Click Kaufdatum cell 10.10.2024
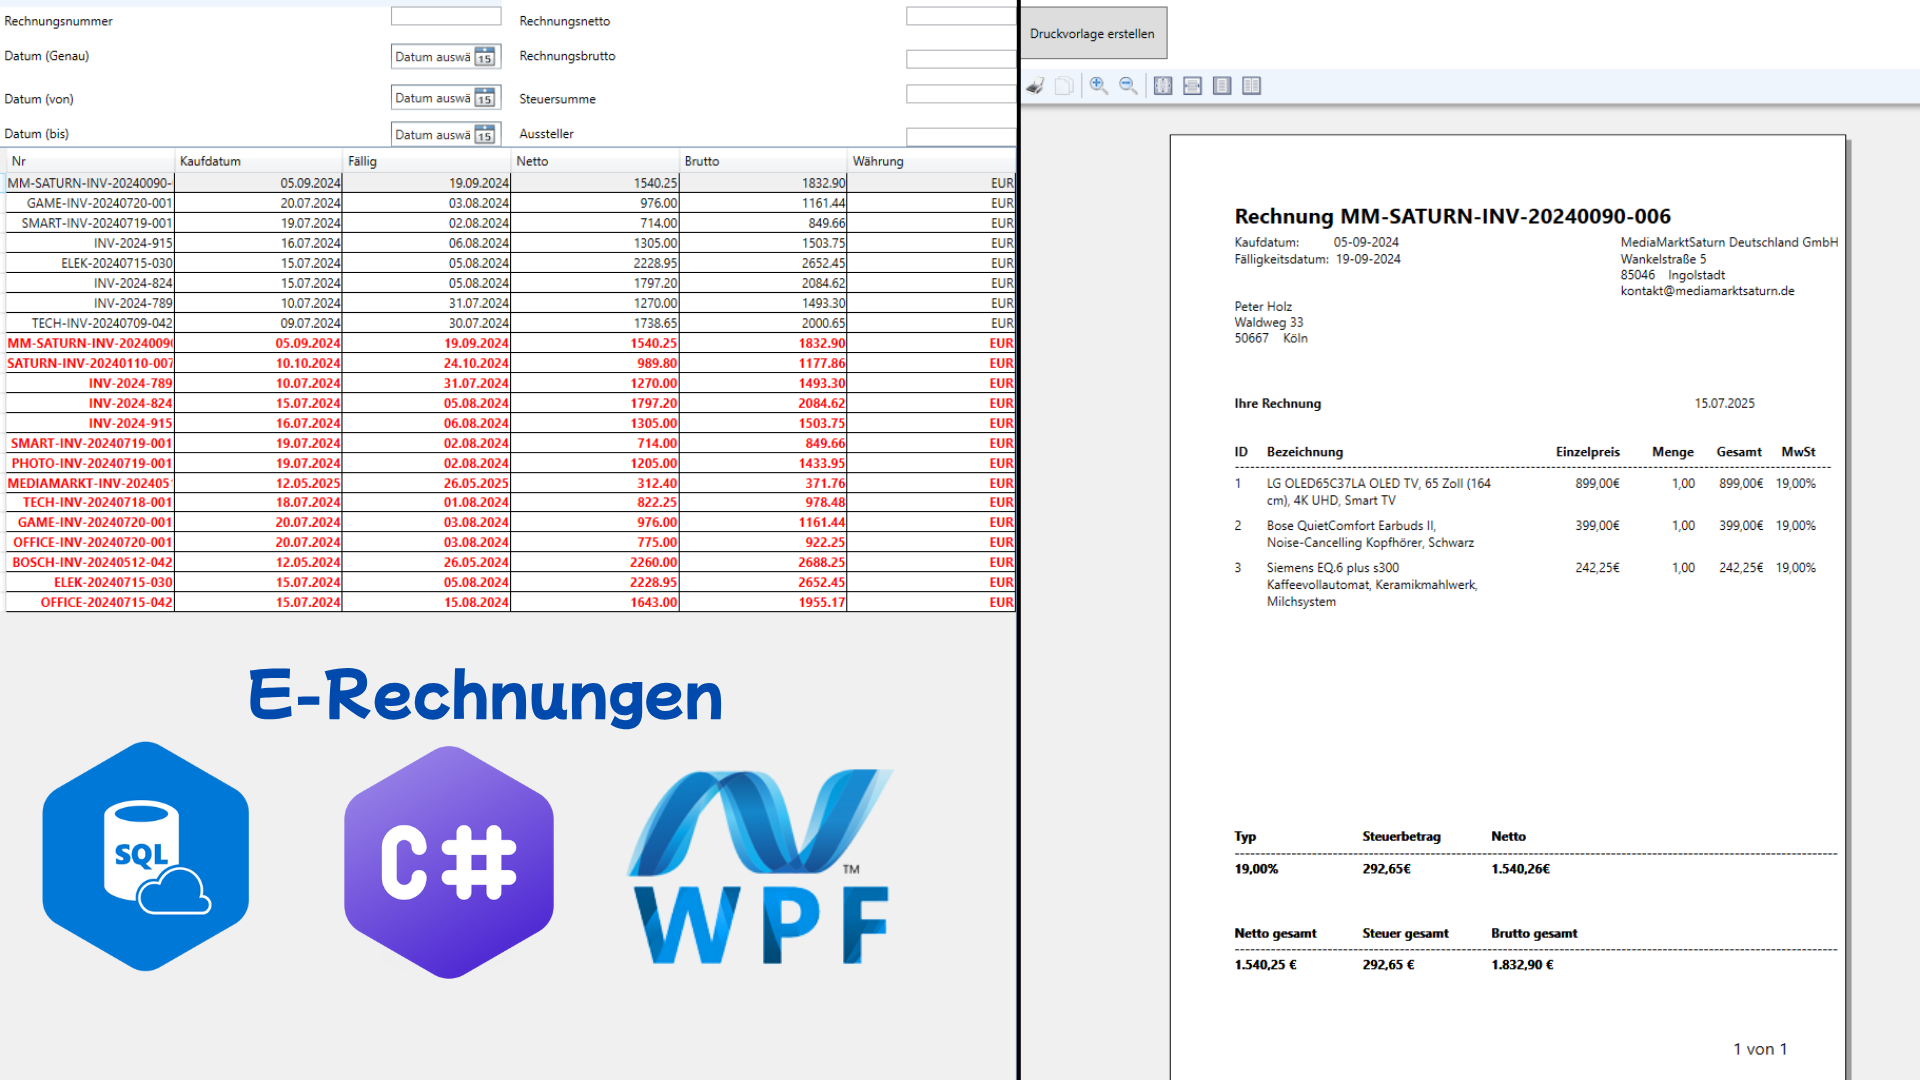The width and height of the screenshot is (1920, 1080). (x=258, y=363)
